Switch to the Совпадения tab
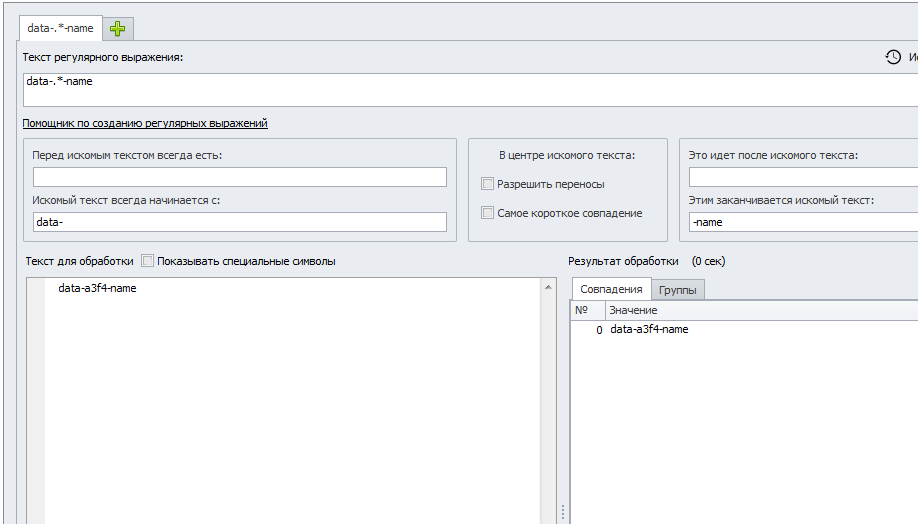This screenshot has width=918, height=524. (611, 289)
